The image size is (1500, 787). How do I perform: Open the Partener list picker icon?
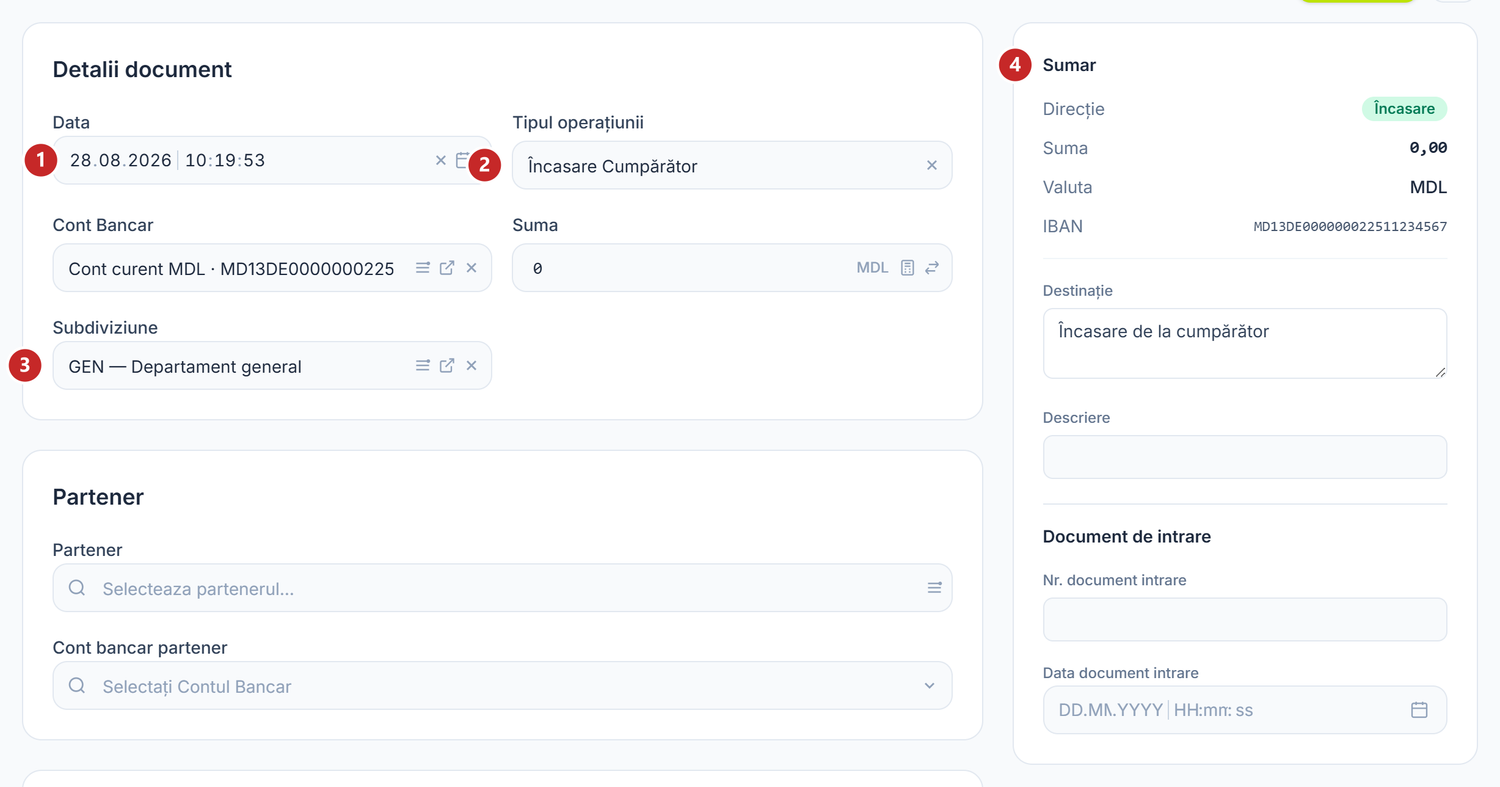click(934, 588)
